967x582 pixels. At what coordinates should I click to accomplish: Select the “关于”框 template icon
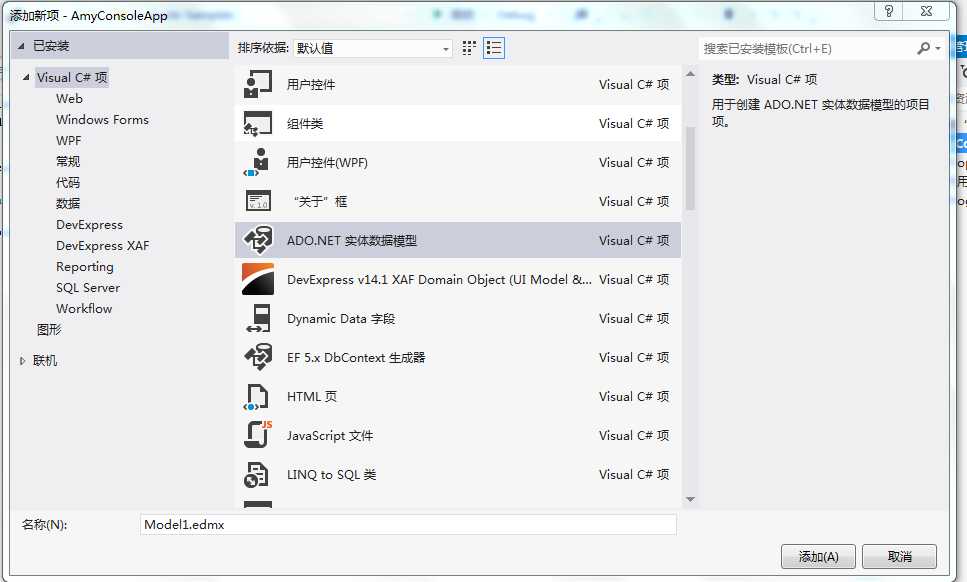[258, 201]
